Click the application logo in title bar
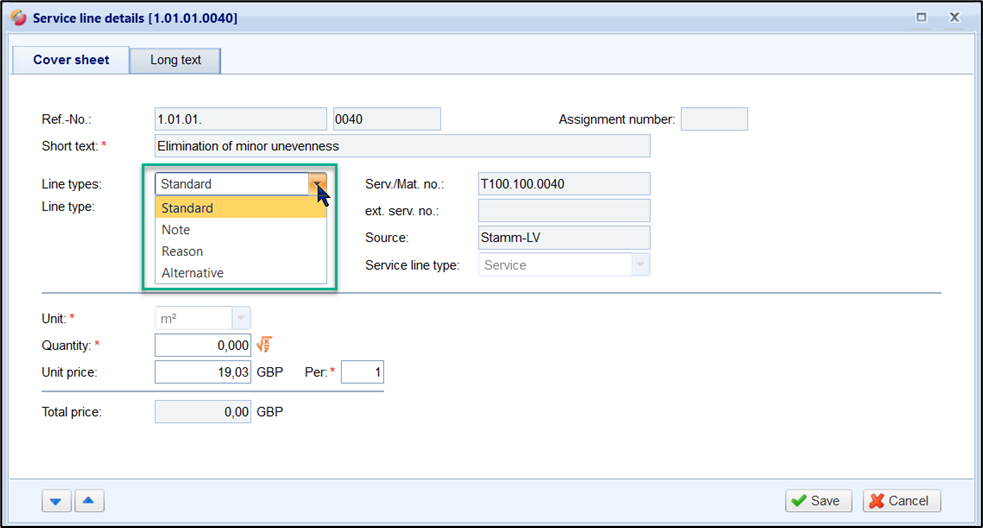The image size is (983, 528). tap(18, 18)
